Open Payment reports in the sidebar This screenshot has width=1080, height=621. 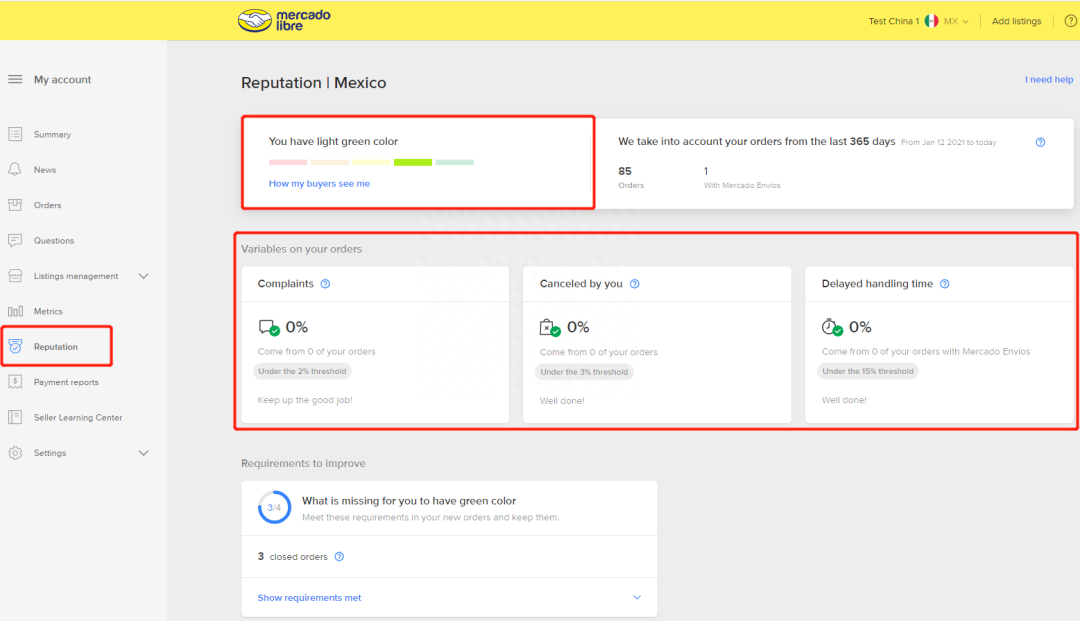(66, 382)
